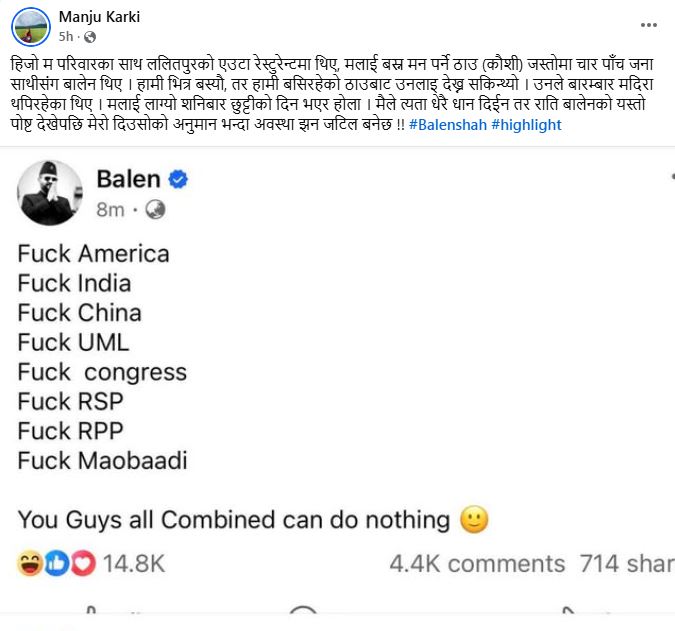Click the blue verified badge next to Balen
Screen dimensions: 675x631
click(178, 180)
